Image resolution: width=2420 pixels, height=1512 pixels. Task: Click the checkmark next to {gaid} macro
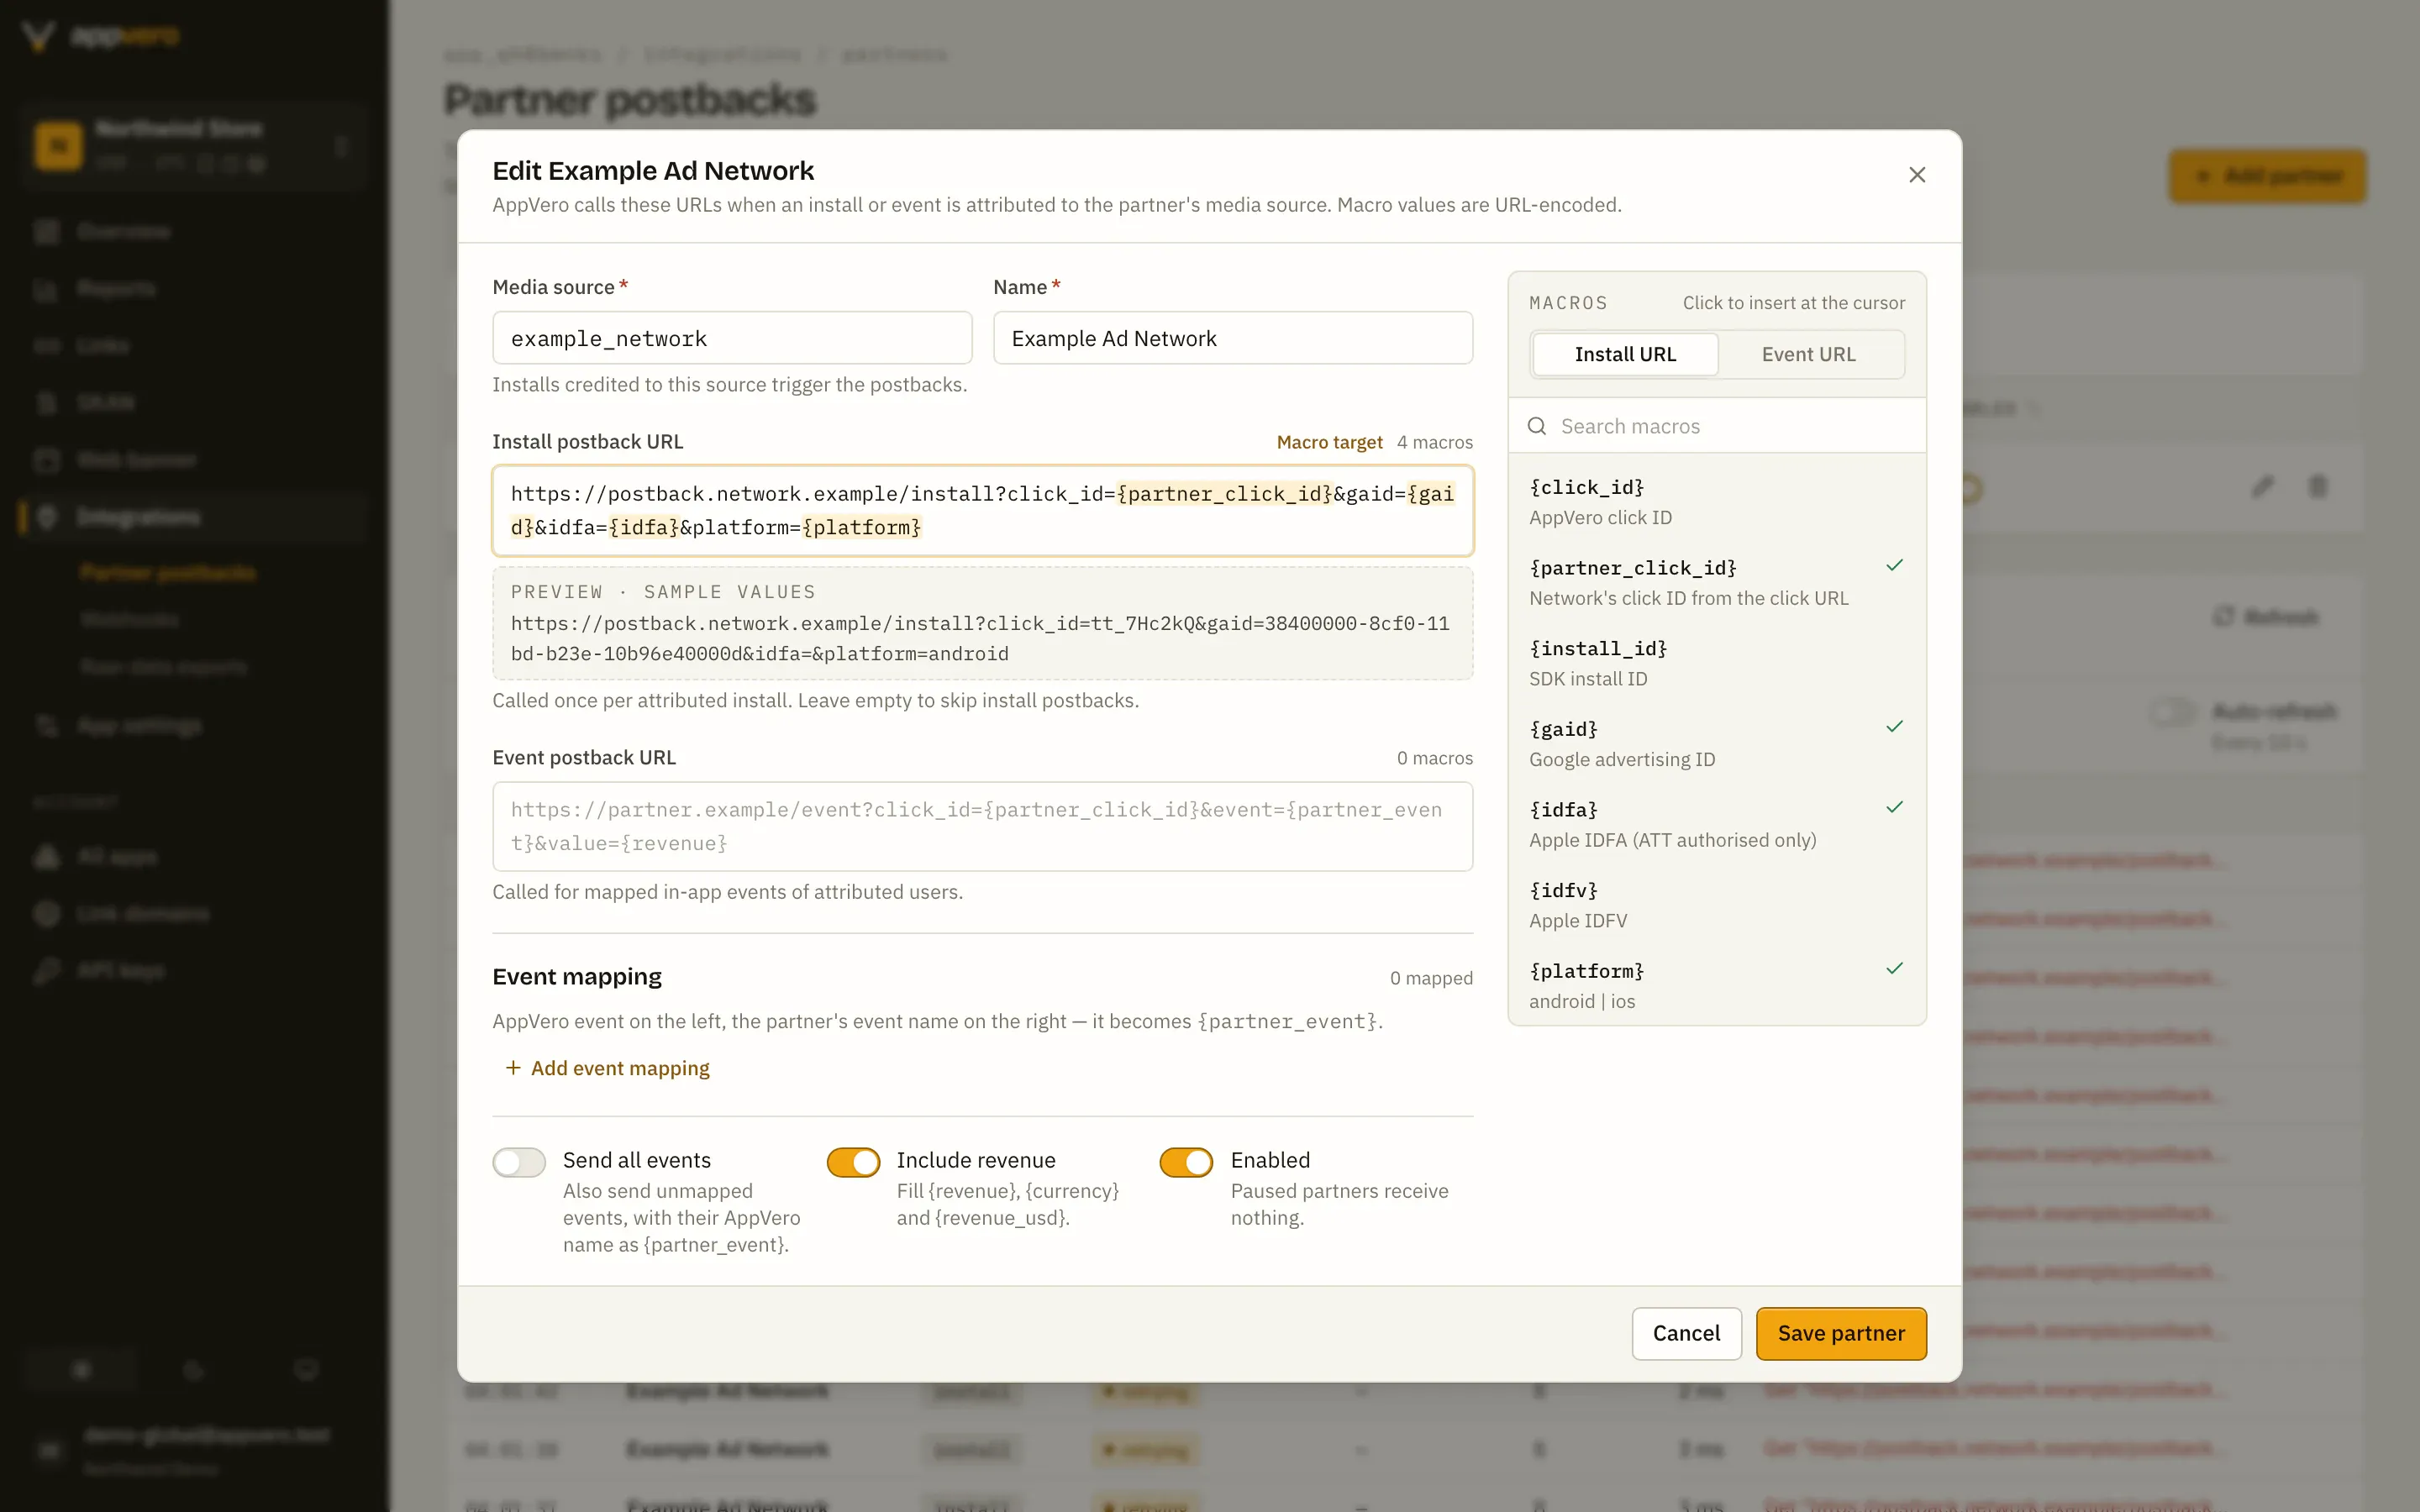pos(1894,727)
